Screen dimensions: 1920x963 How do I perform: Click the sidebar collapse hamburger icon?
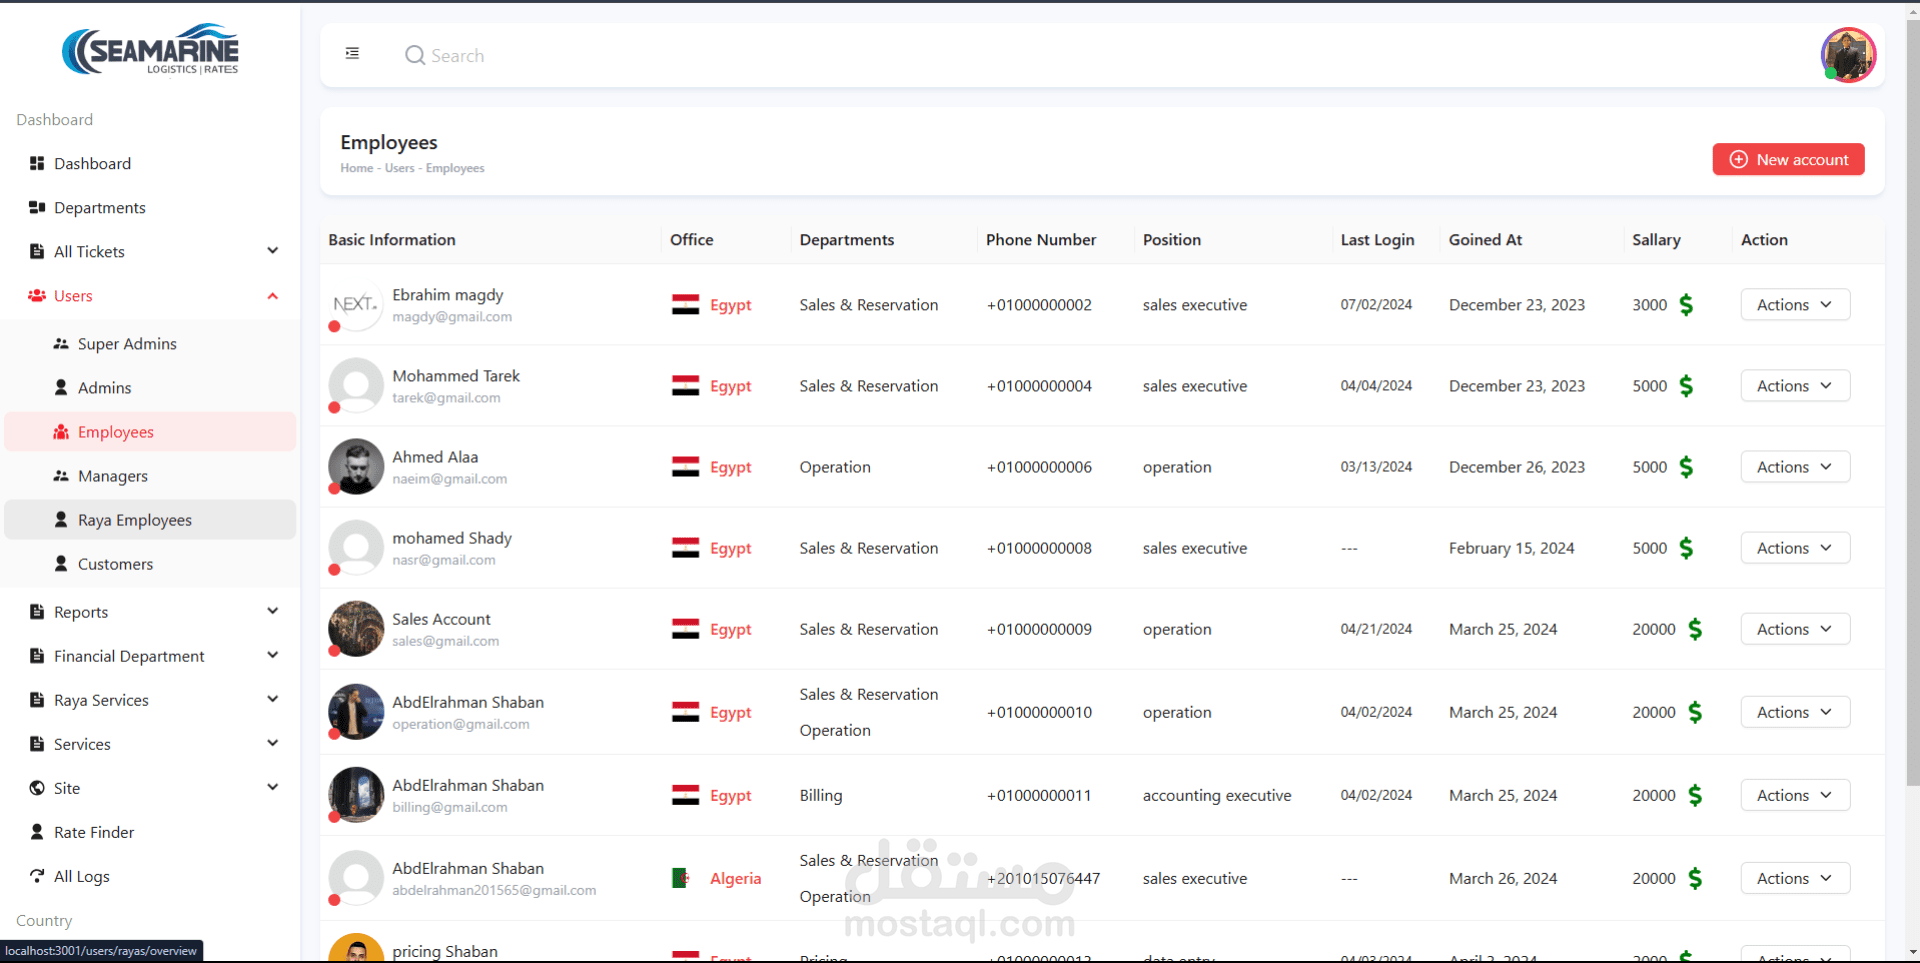click(352, 54)
